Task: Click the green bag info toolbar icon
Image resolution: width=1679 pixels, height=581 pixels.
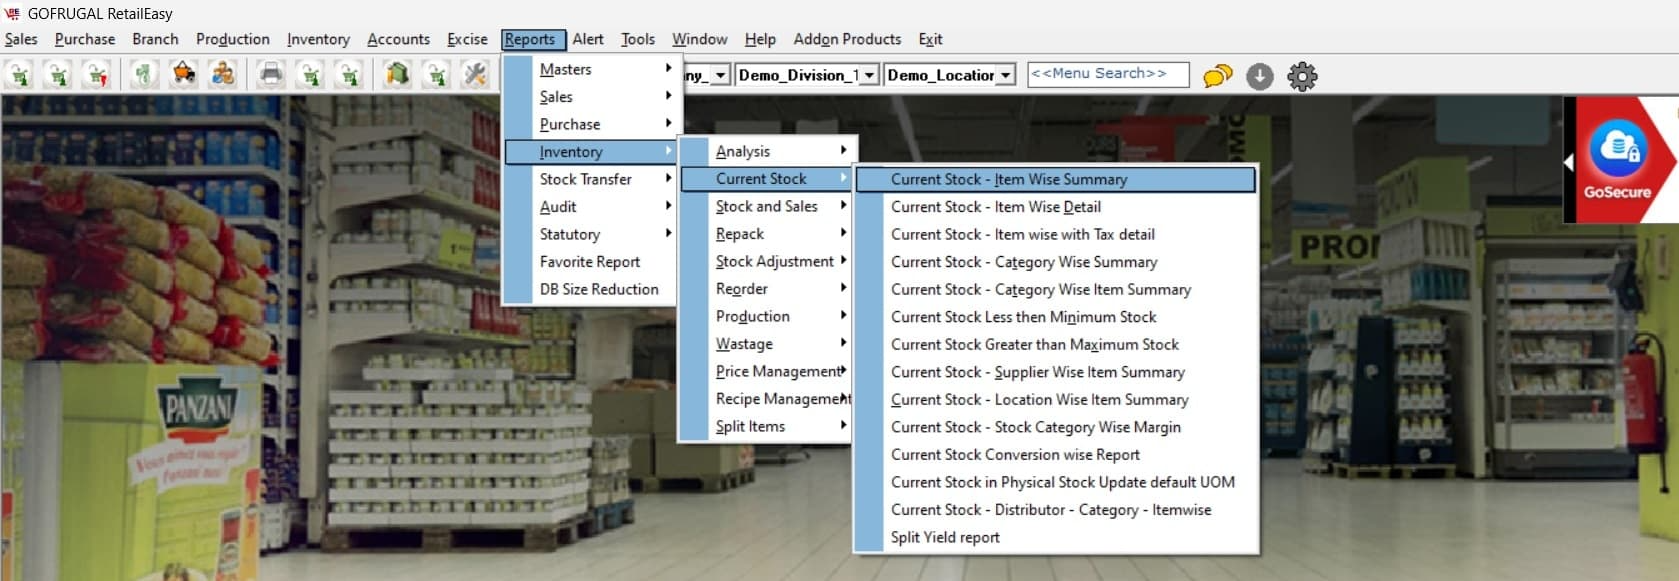Action: click(397, 75)
